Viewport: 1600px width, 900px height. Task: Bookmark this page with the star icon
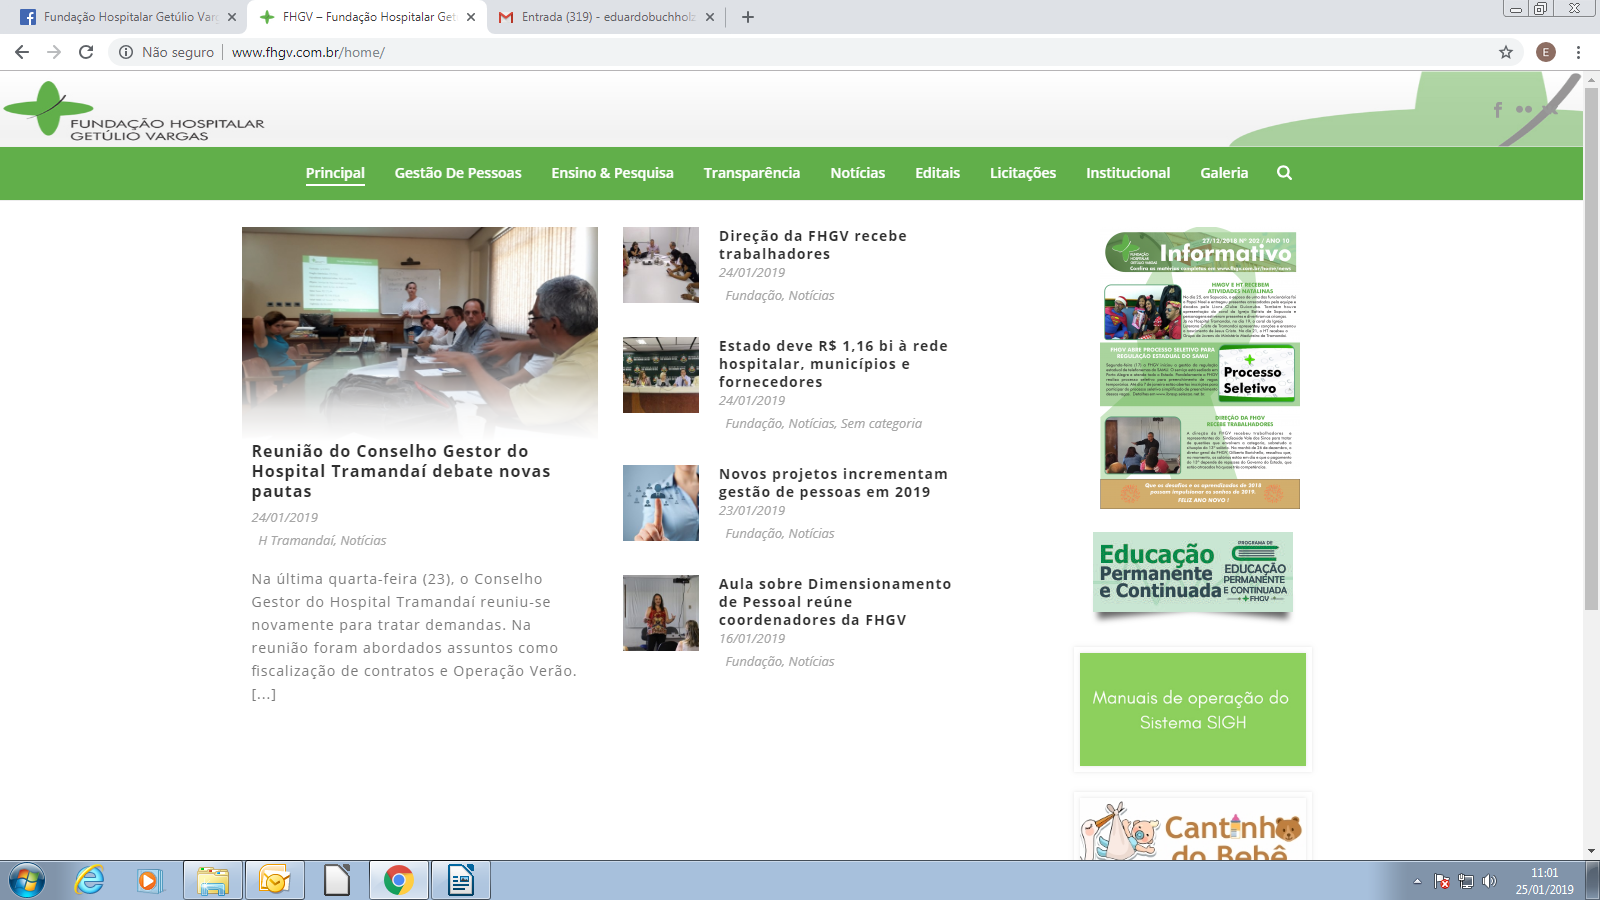click(1505, 52)
